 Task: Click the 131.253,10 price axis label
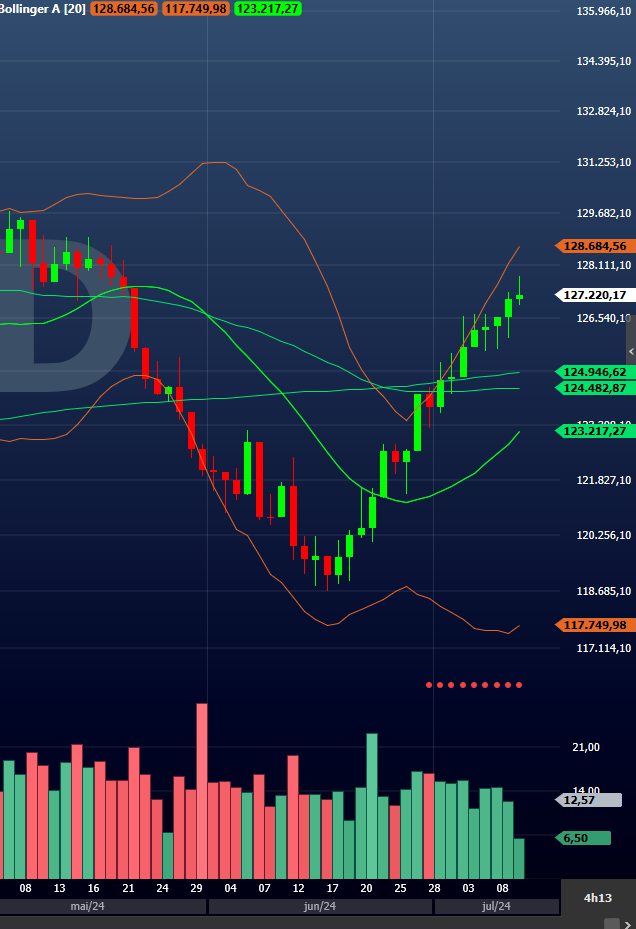pos(603,162)
